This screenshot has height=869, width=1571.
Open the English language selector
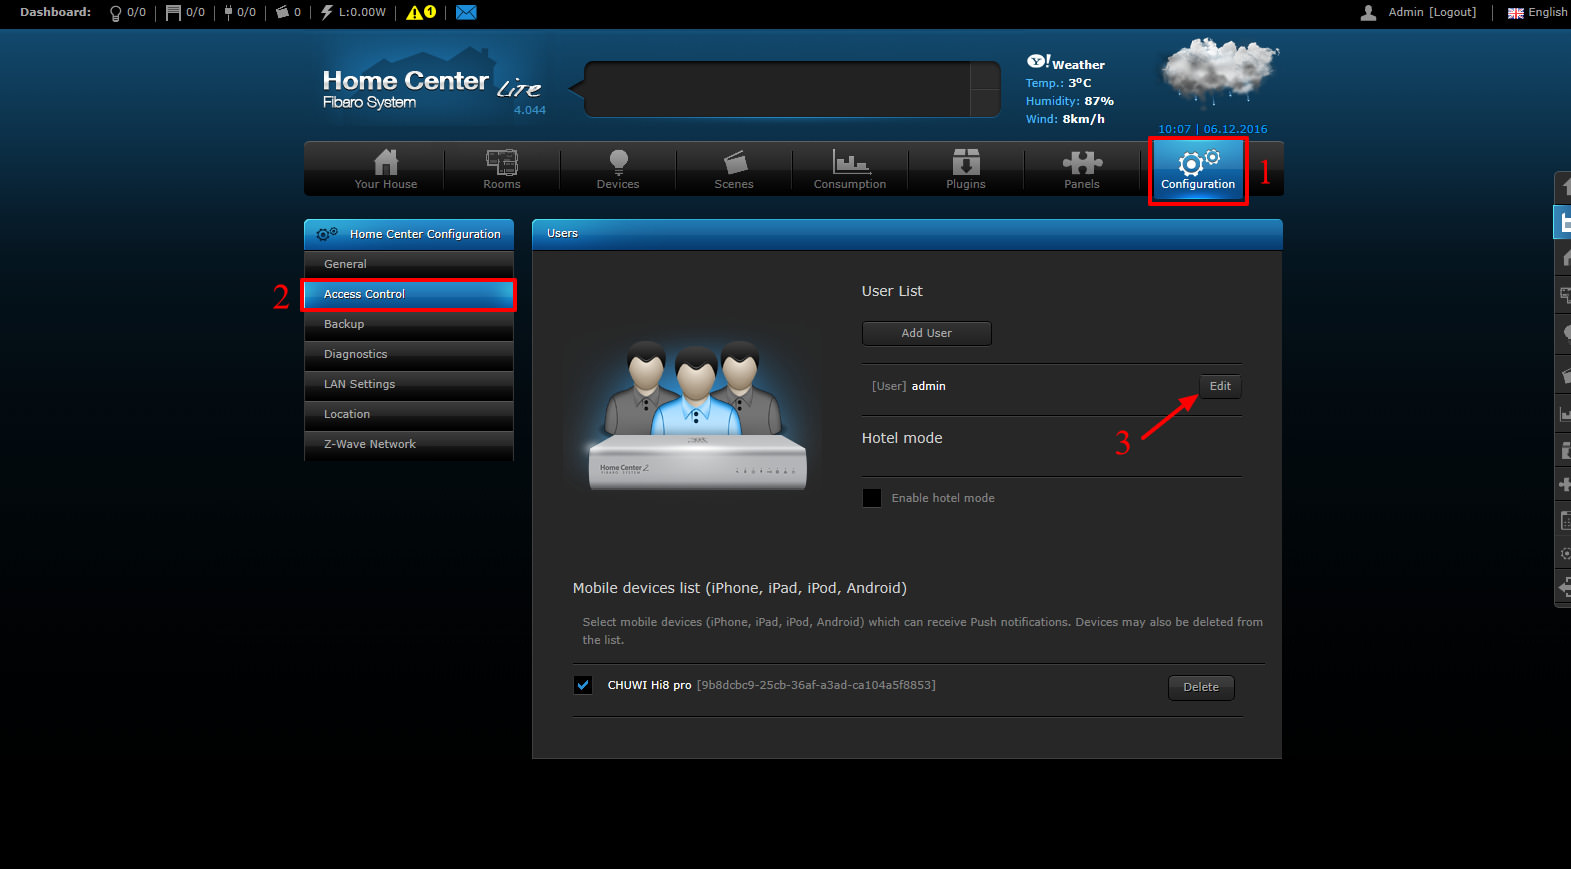(x=1538, y=12)
